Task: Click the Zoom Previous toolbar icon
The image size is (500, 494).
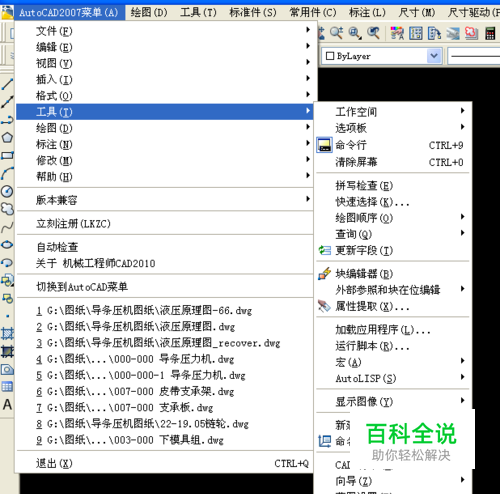Action: click(373, 33)
